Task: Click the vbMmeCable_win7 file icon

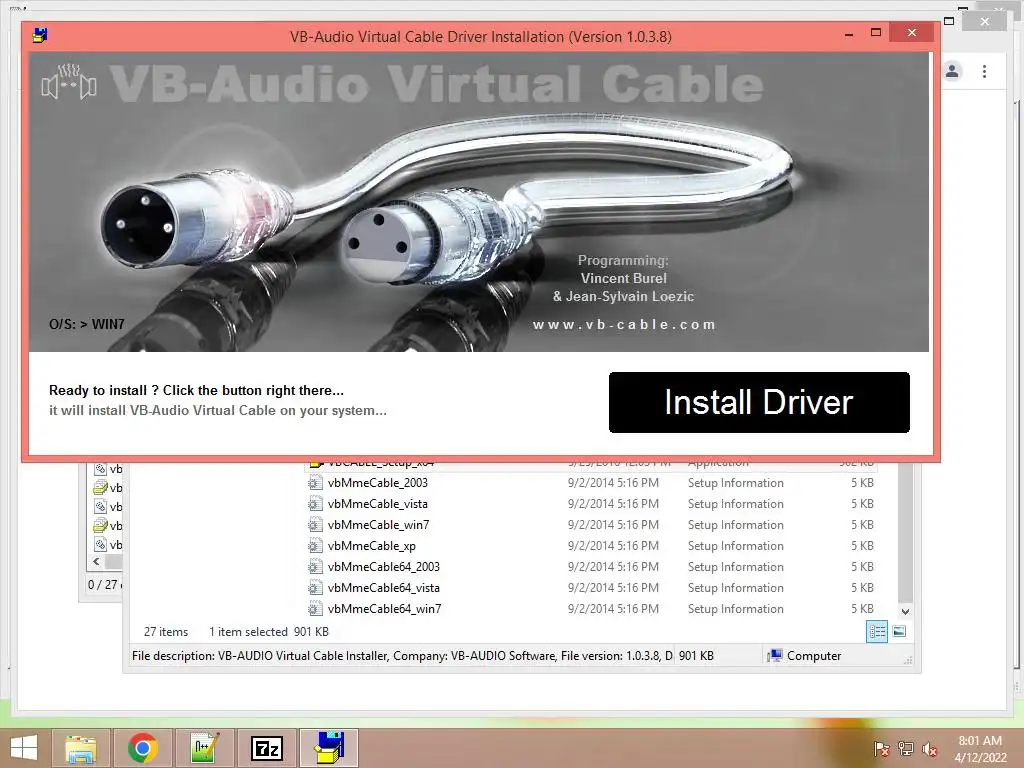Action: point(315,524)
